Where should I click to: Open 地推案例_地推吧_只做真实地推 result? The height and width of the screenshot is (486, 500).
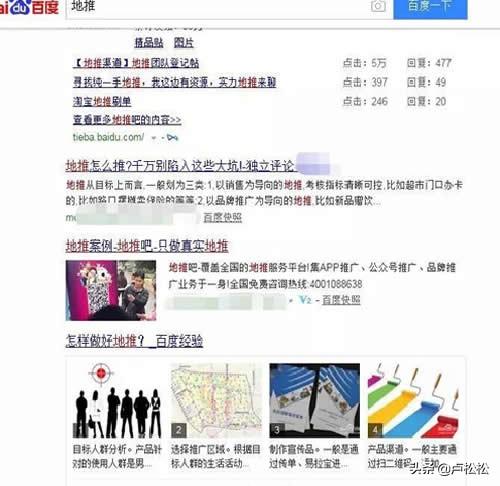pos(147,246)
